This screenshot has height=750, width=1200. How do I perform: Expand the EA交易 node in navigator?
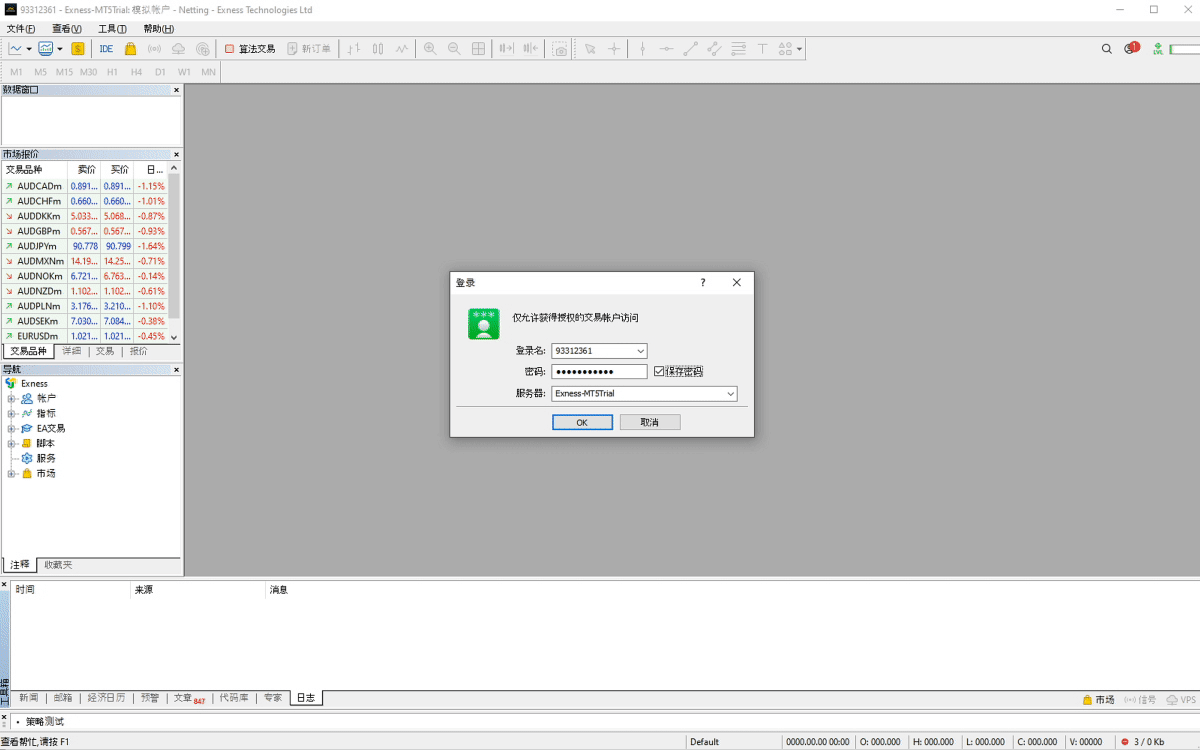point(11,428)
